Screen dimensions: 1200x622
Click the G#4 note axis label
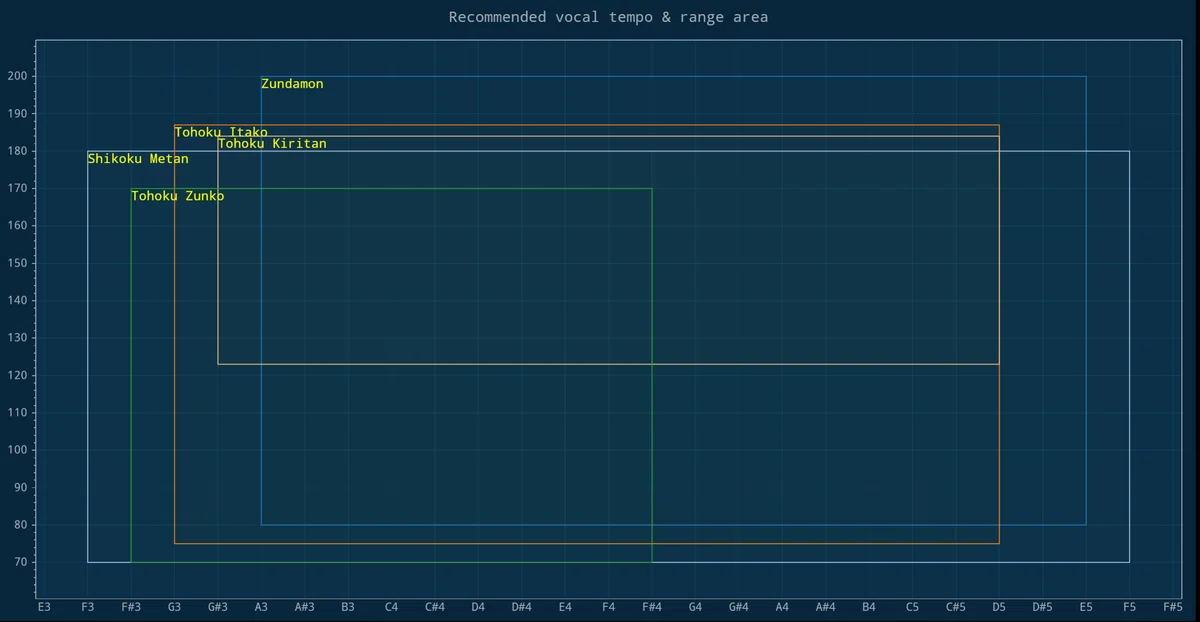pyautogui.click(x=739, y=607)
